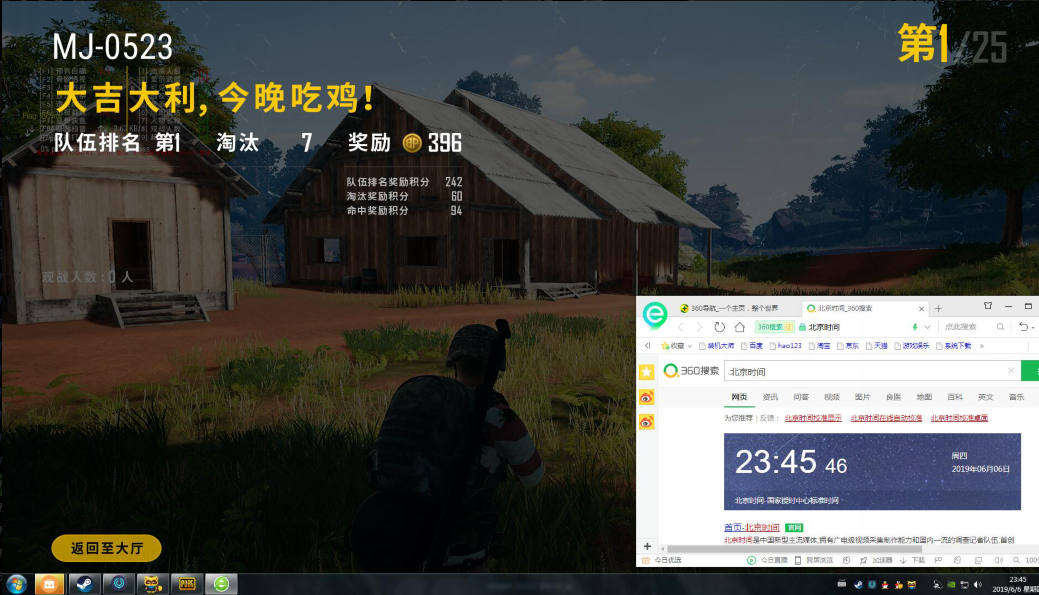Viewport: 1039px width, 595px height.
Task: Open the 游戏娱乐 bookmark
Action: [x=911, y=346]
